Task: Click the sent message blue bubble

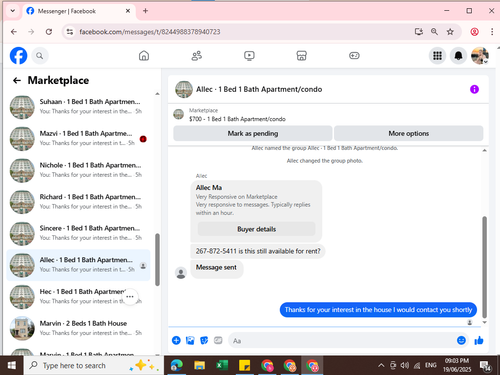Action: 378,310
